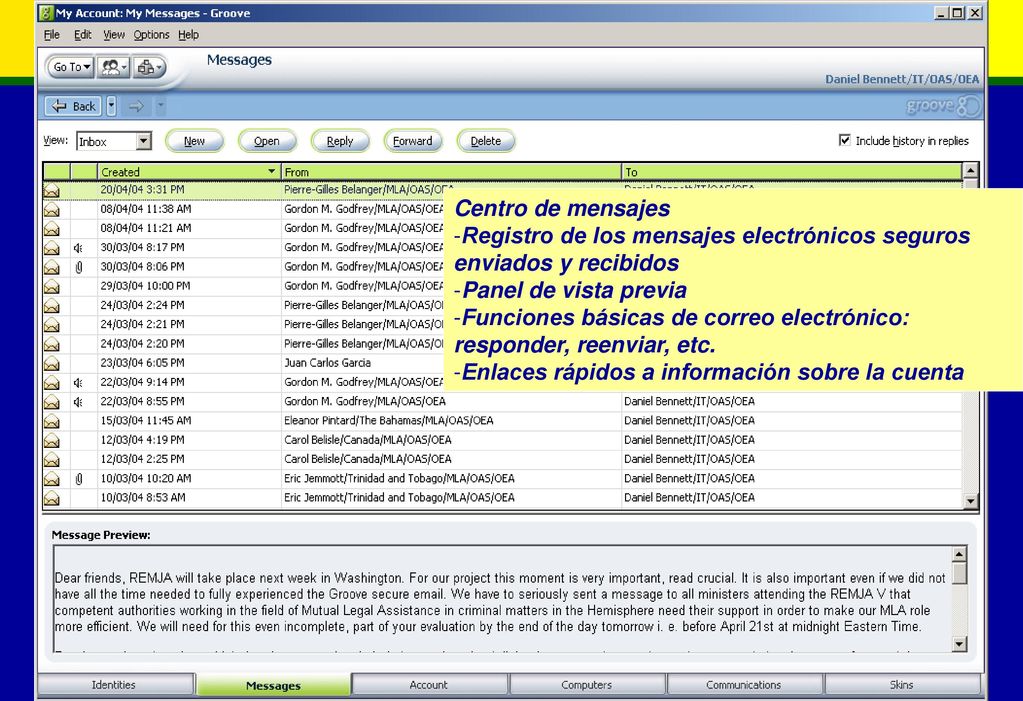1023x701 pixels.
Task: Click envelope icon of 08/04/04 11:21 AM message
Action: coord(52,228)
